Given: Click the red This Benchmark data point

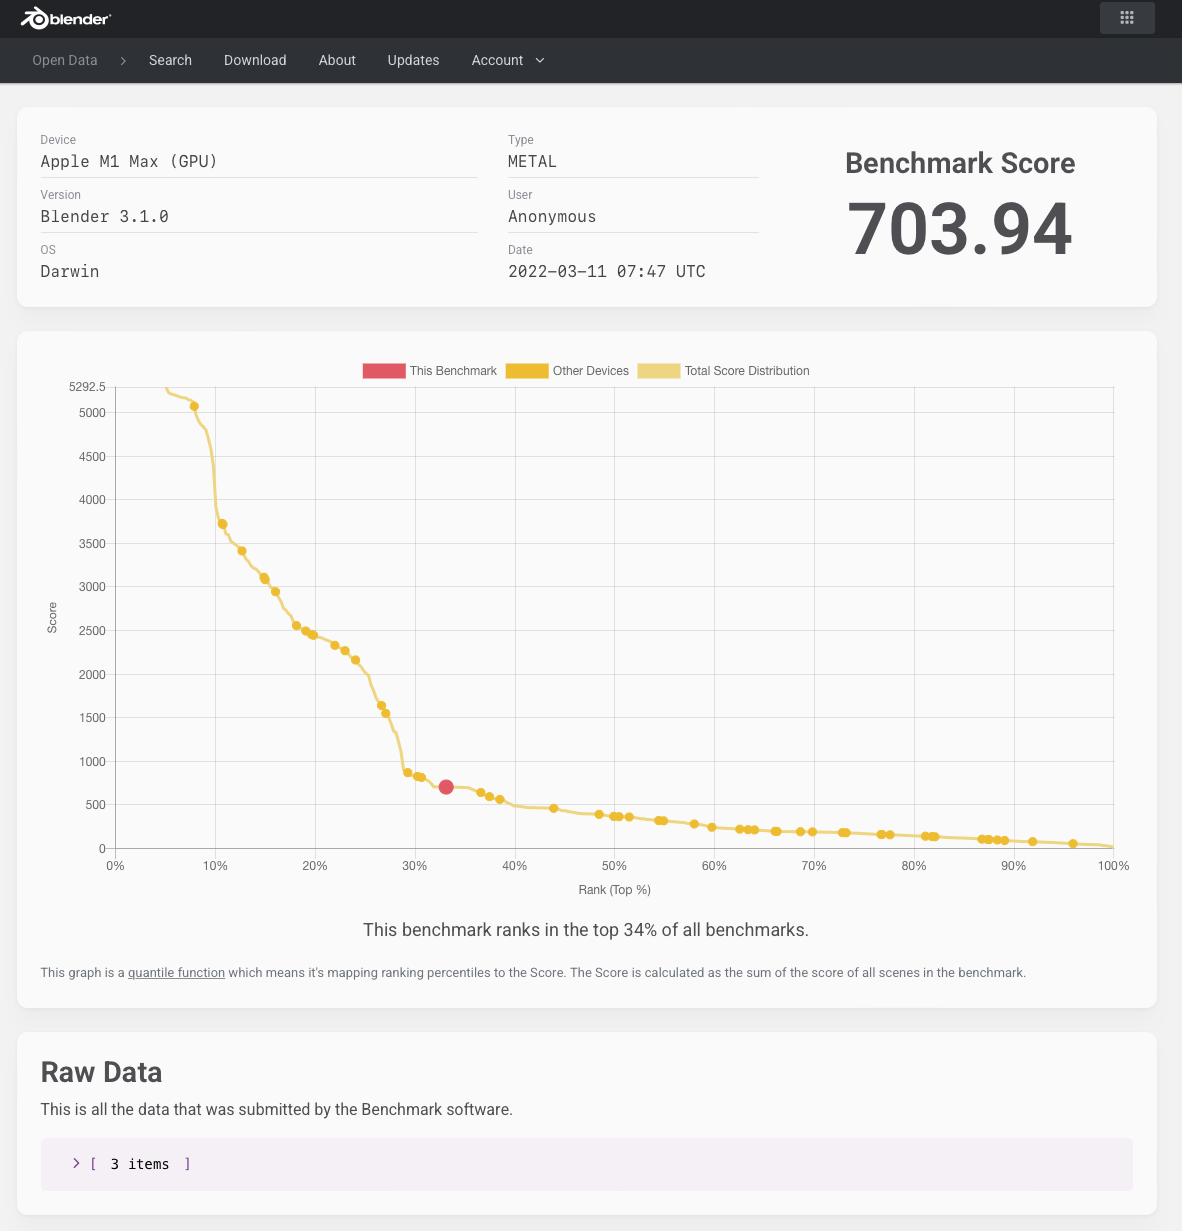Looking at the screenshot, I should 446,787.
